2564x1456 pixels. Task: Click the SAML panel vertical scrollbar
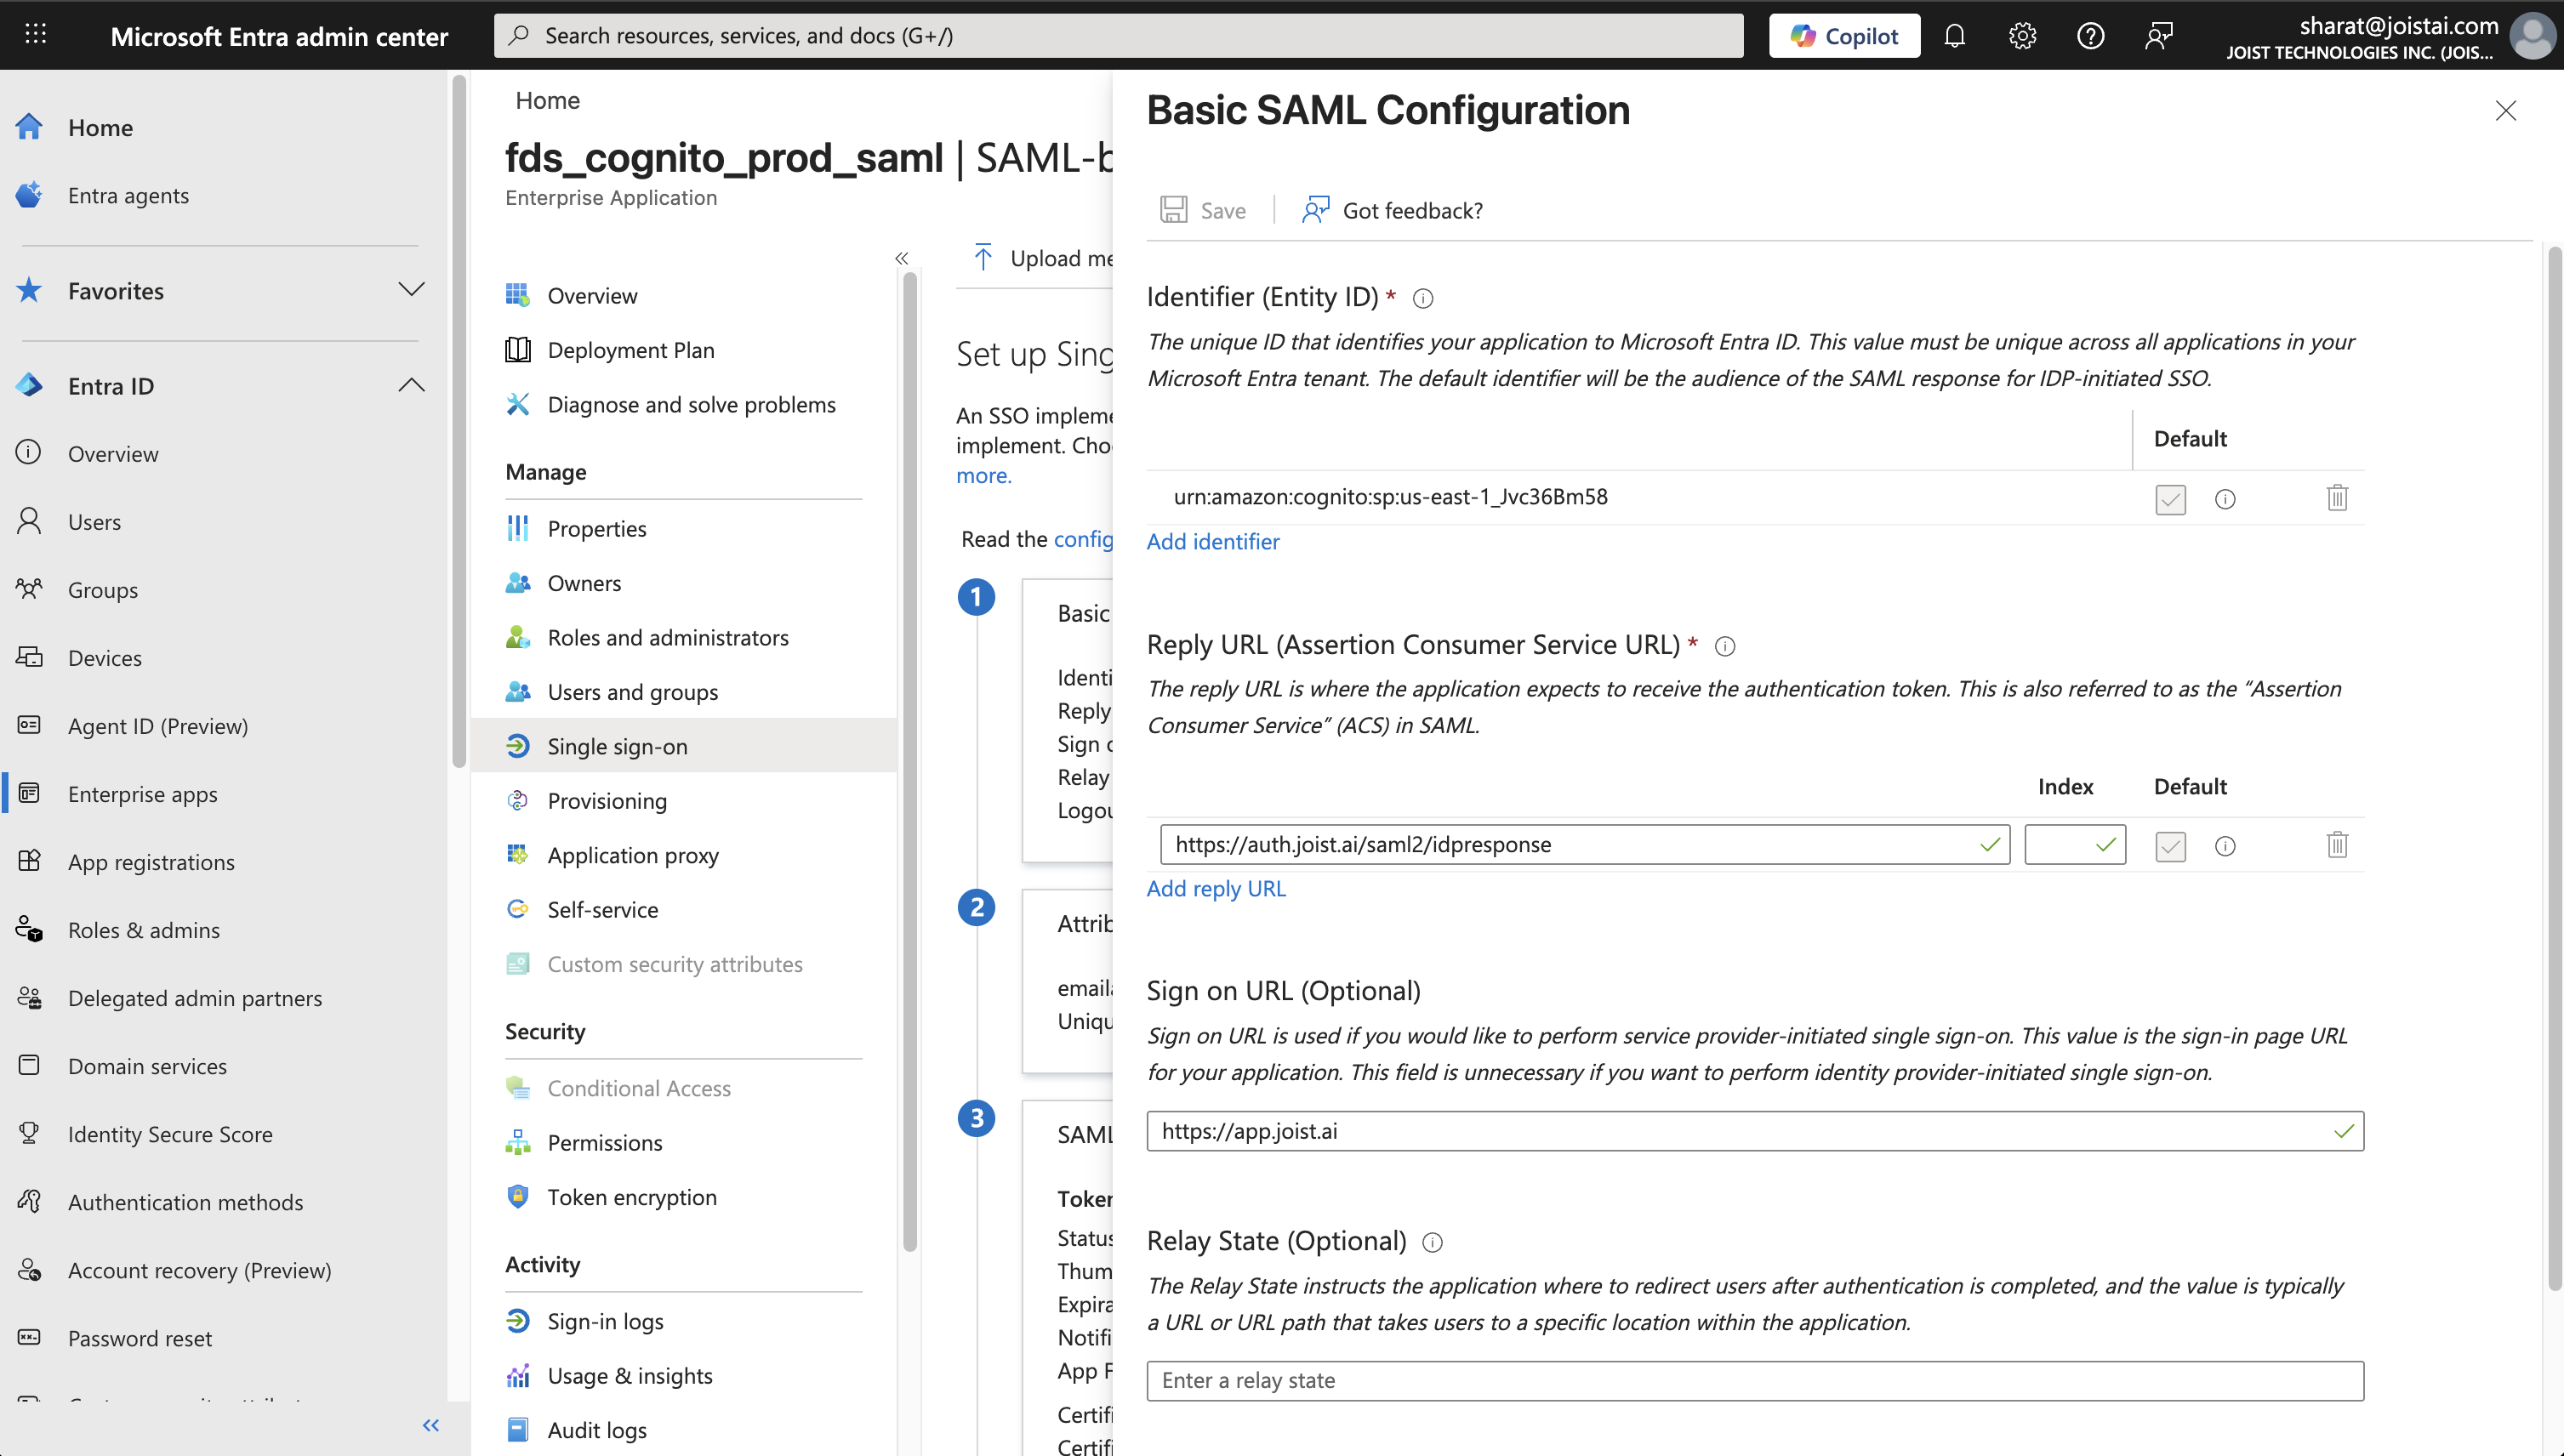pos(2554,768)
